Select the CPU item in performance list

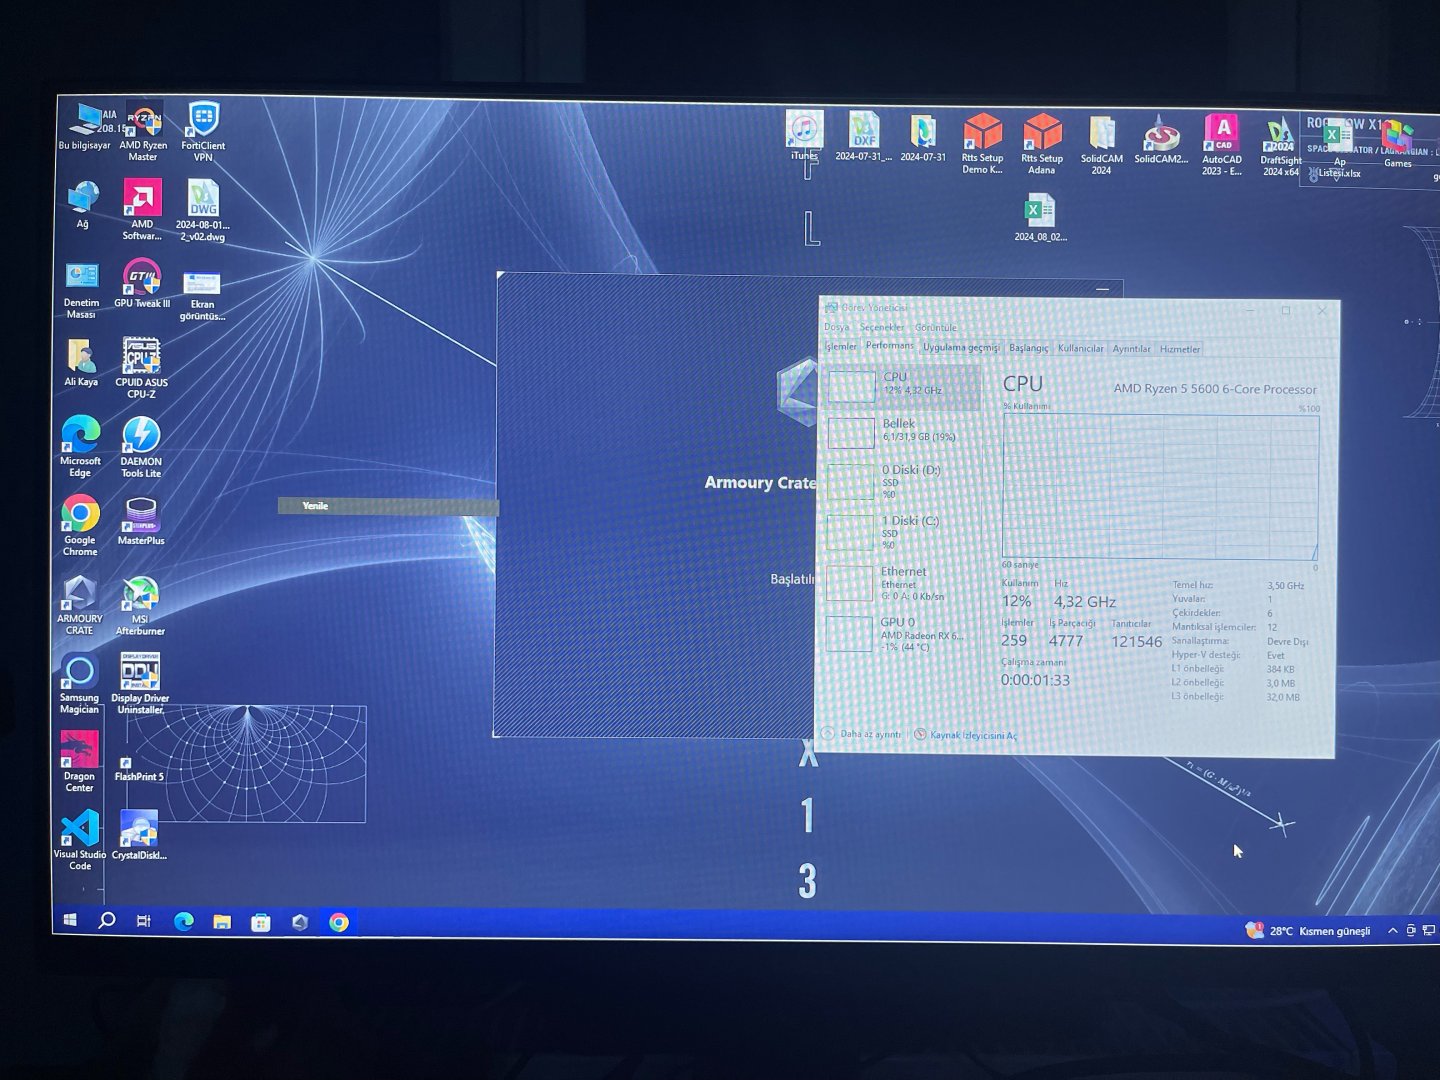tap(903, 386)
